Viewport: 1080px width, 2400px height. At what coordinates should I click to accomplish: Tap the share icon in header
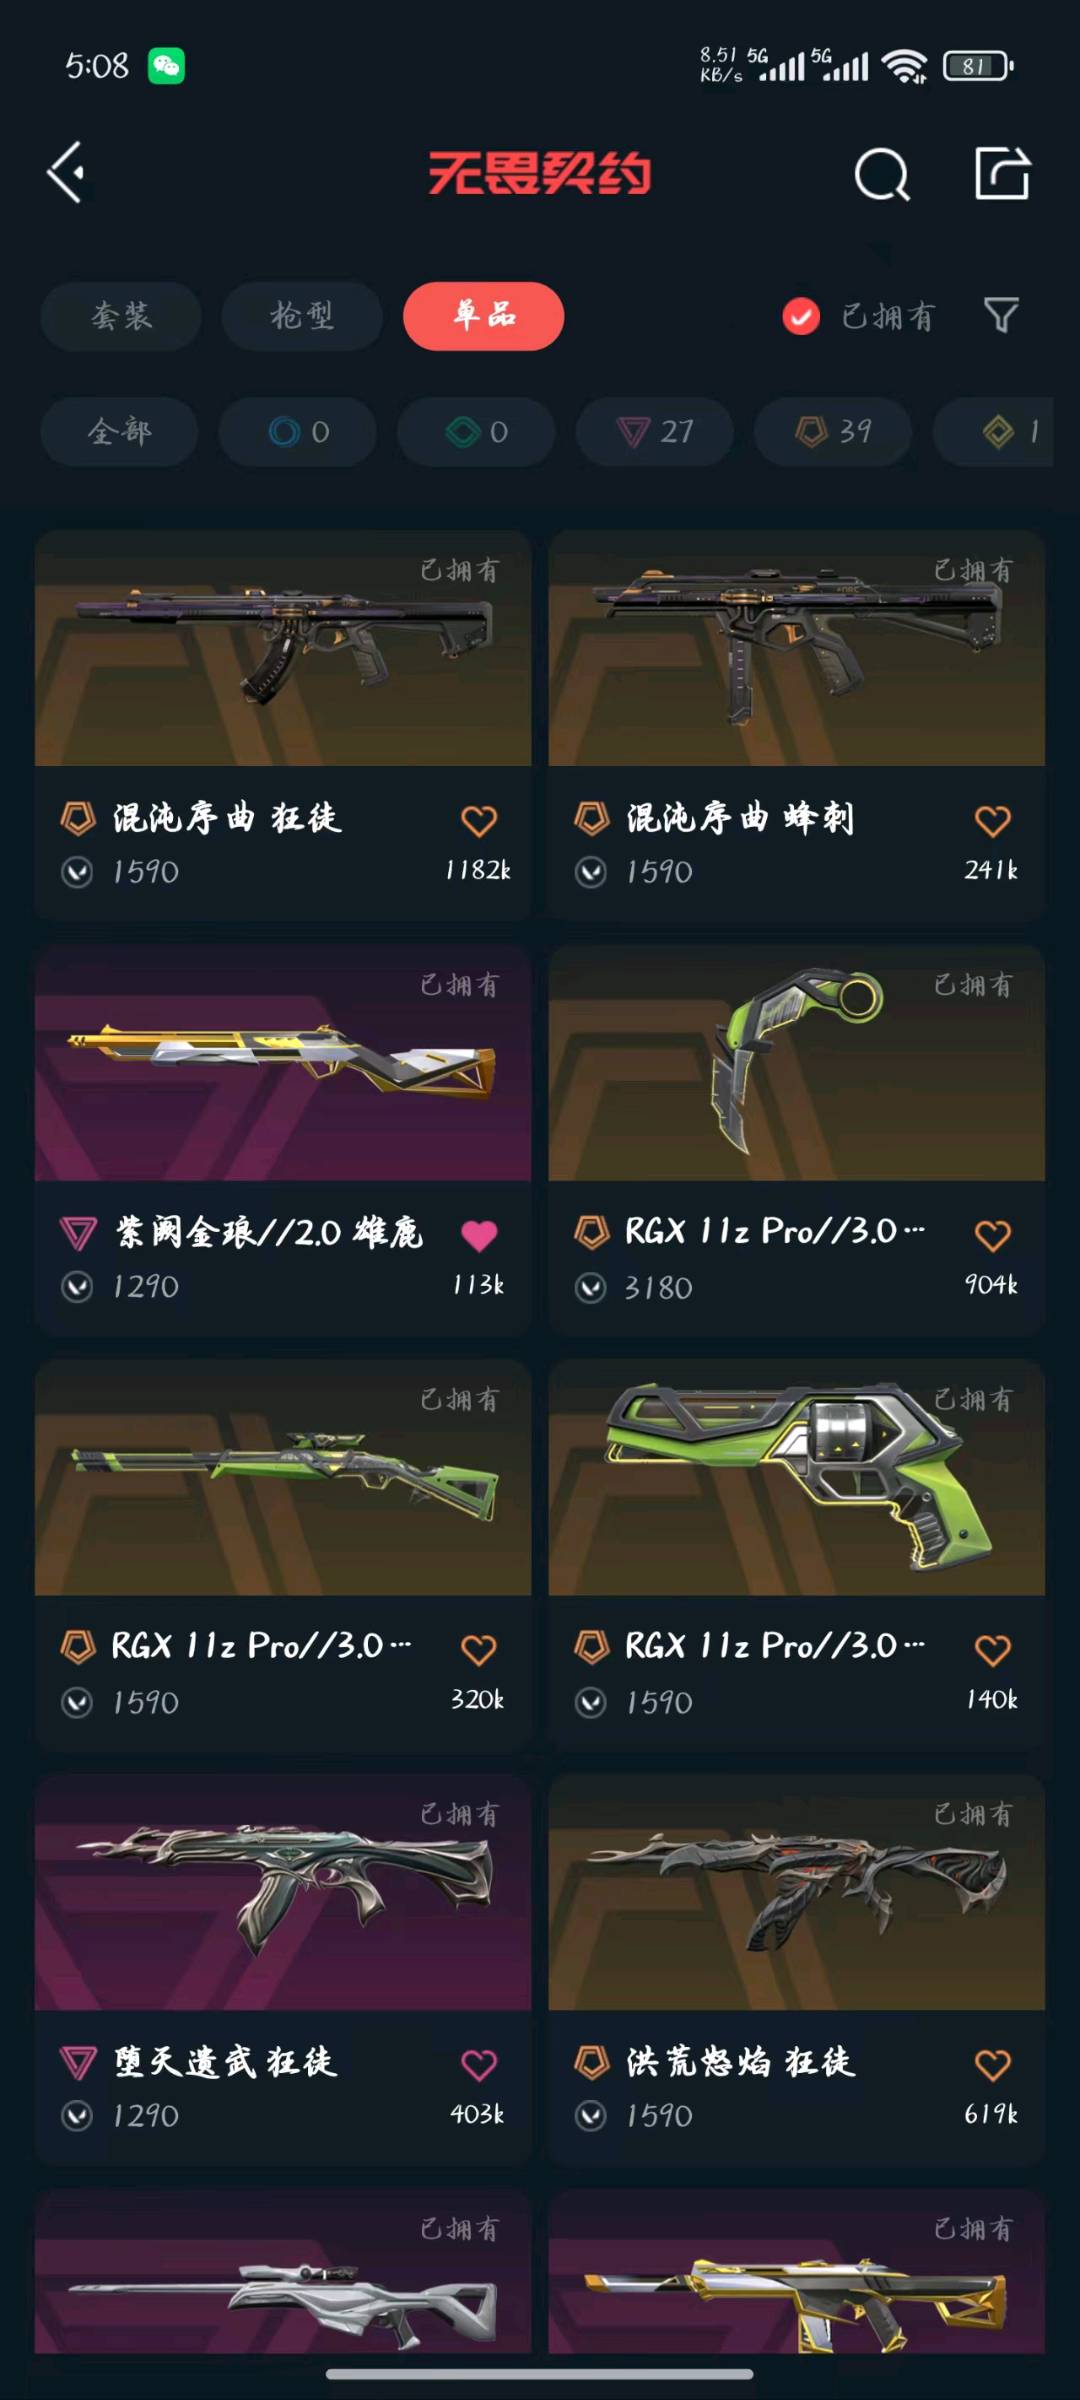(x=1003, y=173)
